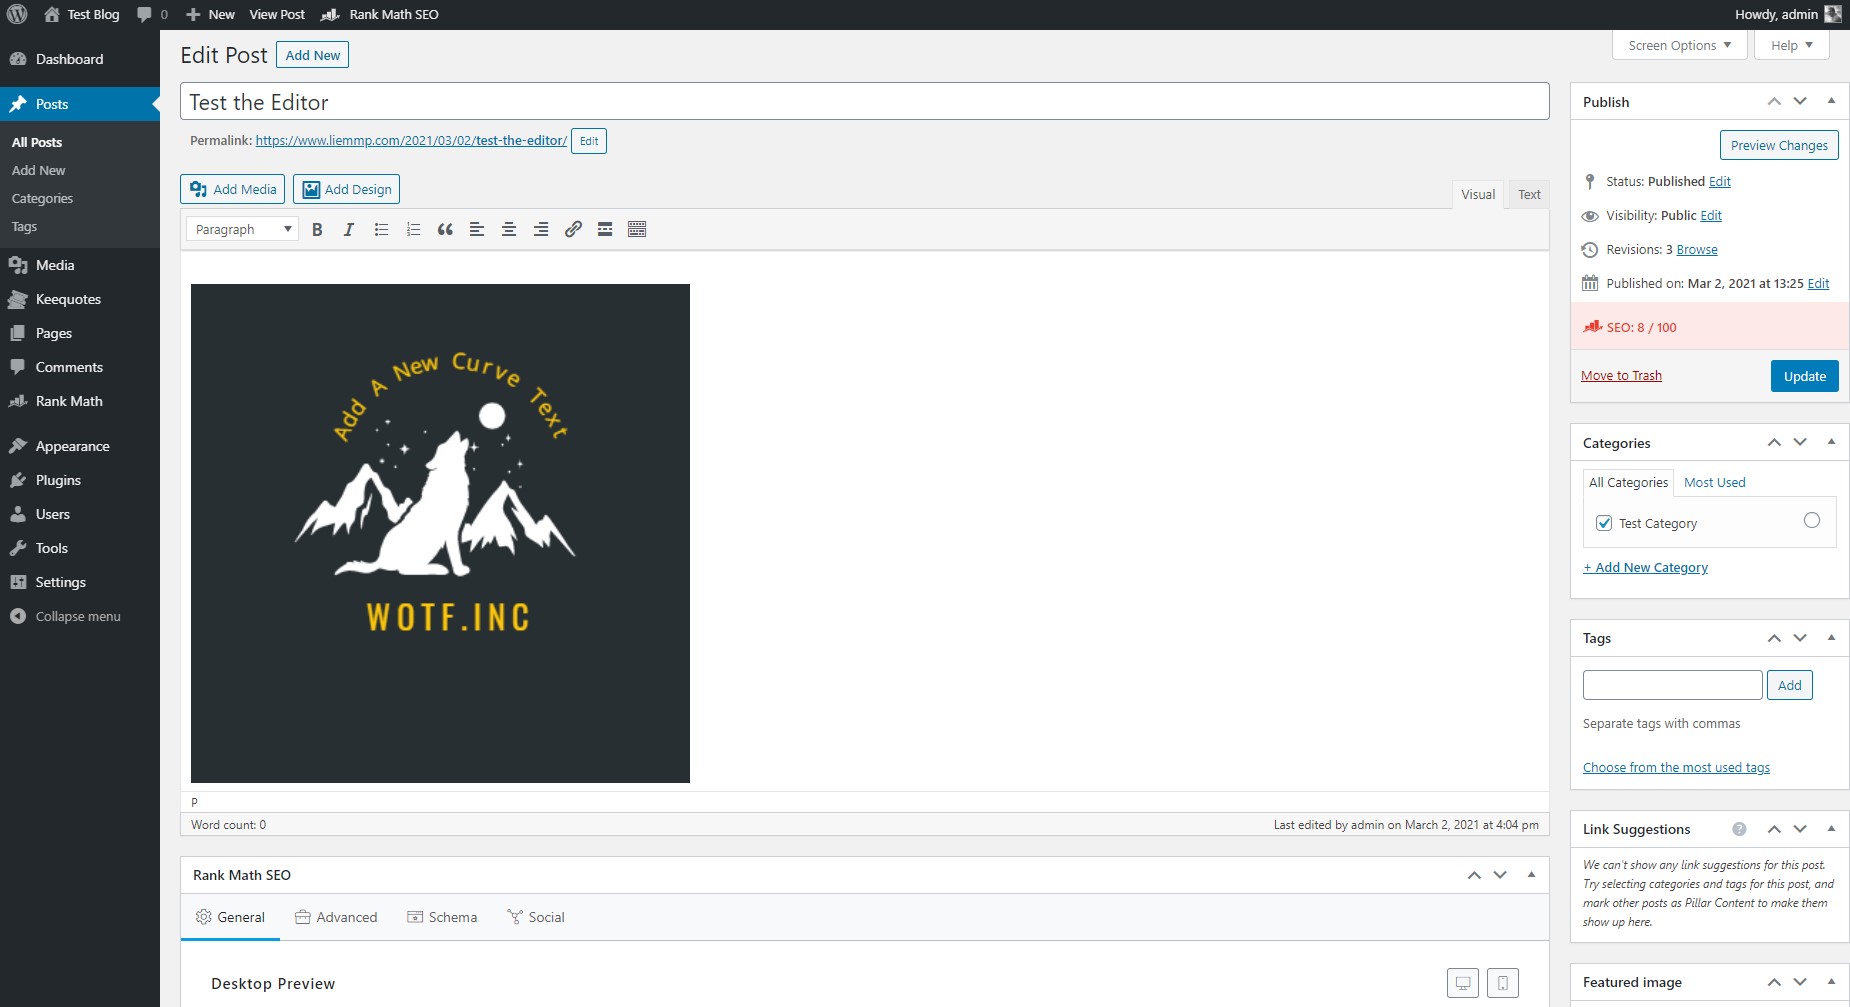Viewport: 1850px width, 1007px height.
Task: Open the Paragraph format dropdown
Action: click(x=242, y=229)
